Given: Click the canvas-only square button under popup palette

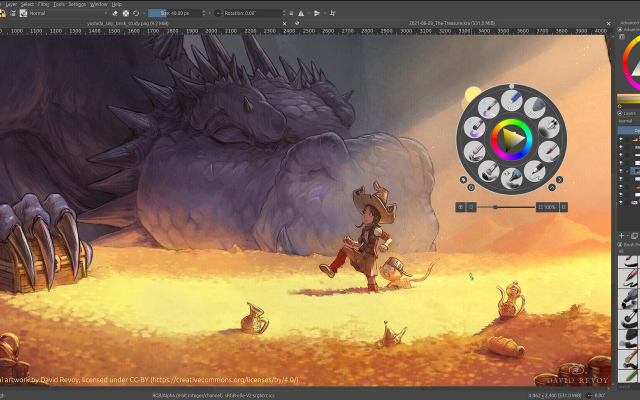Looking at the screenshot, I should pyautogui.click(x=471, y=207).
